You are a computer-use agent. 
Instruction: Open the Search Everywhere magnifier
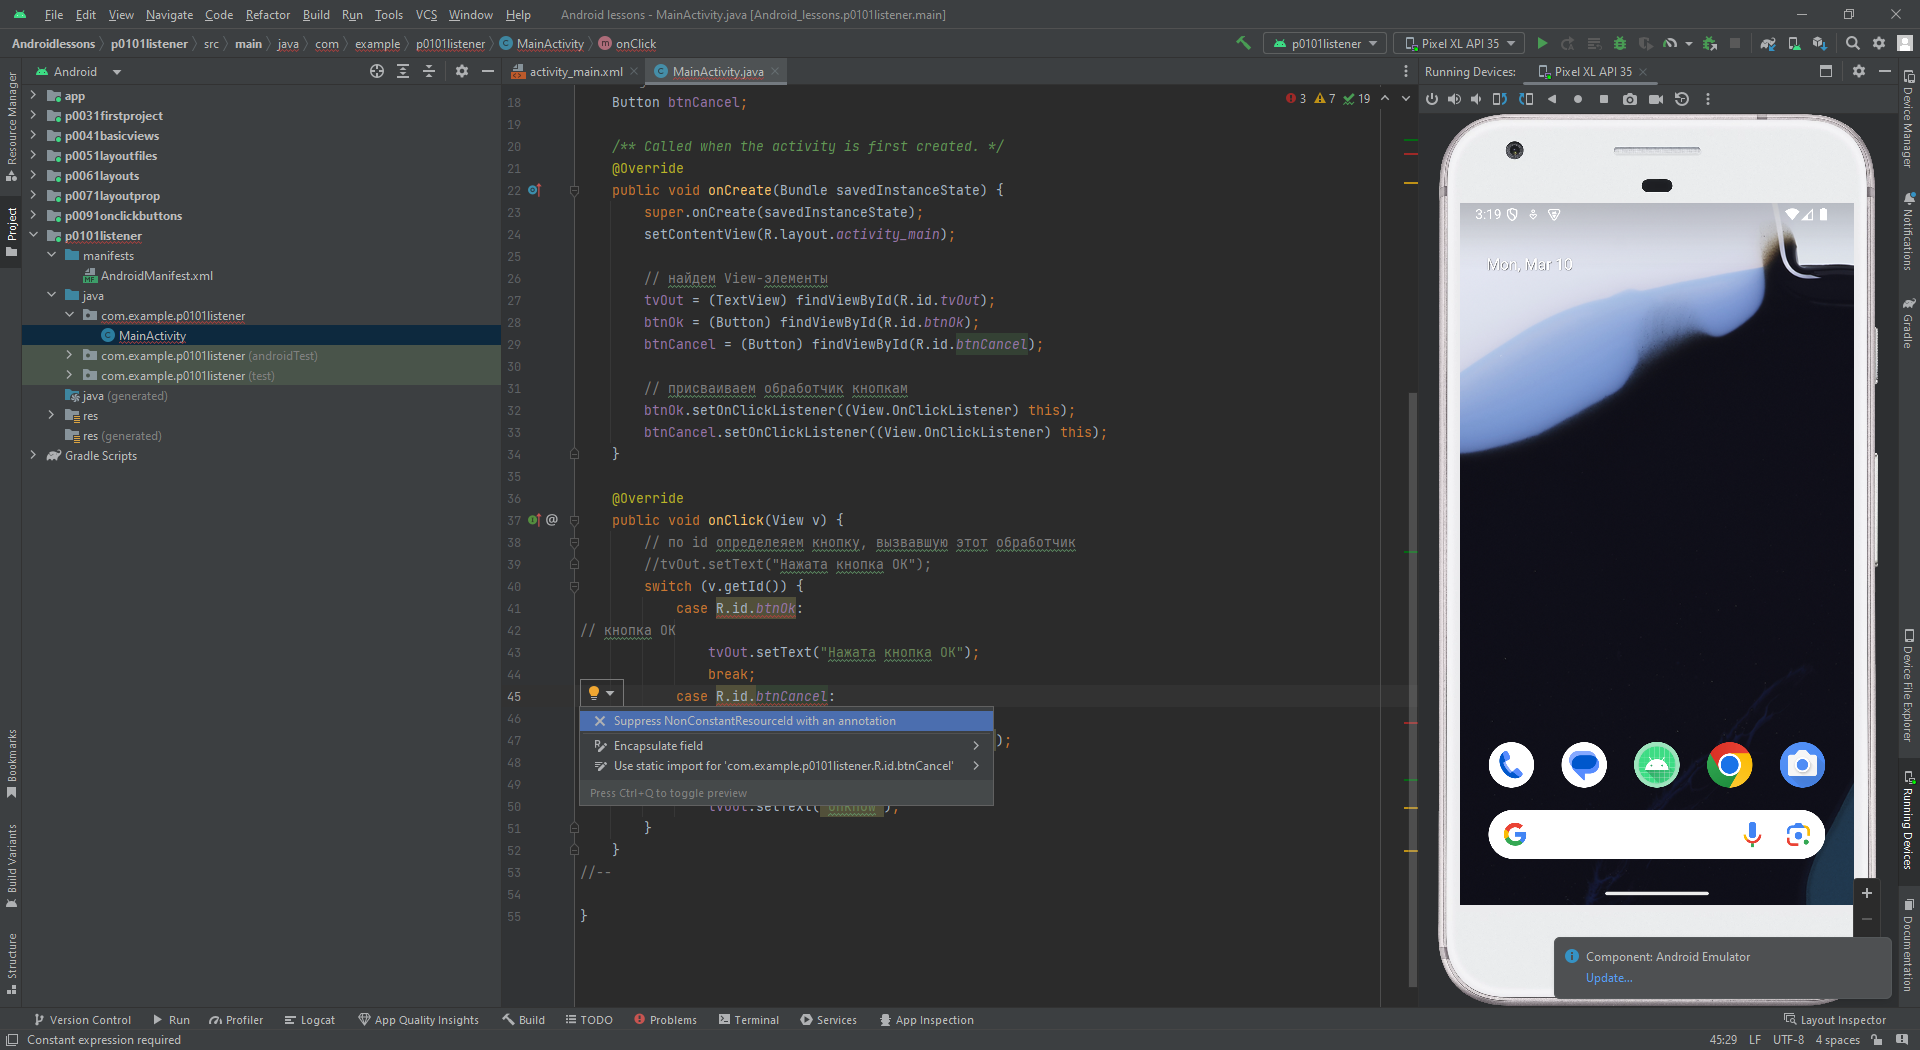click(1853, 43)
